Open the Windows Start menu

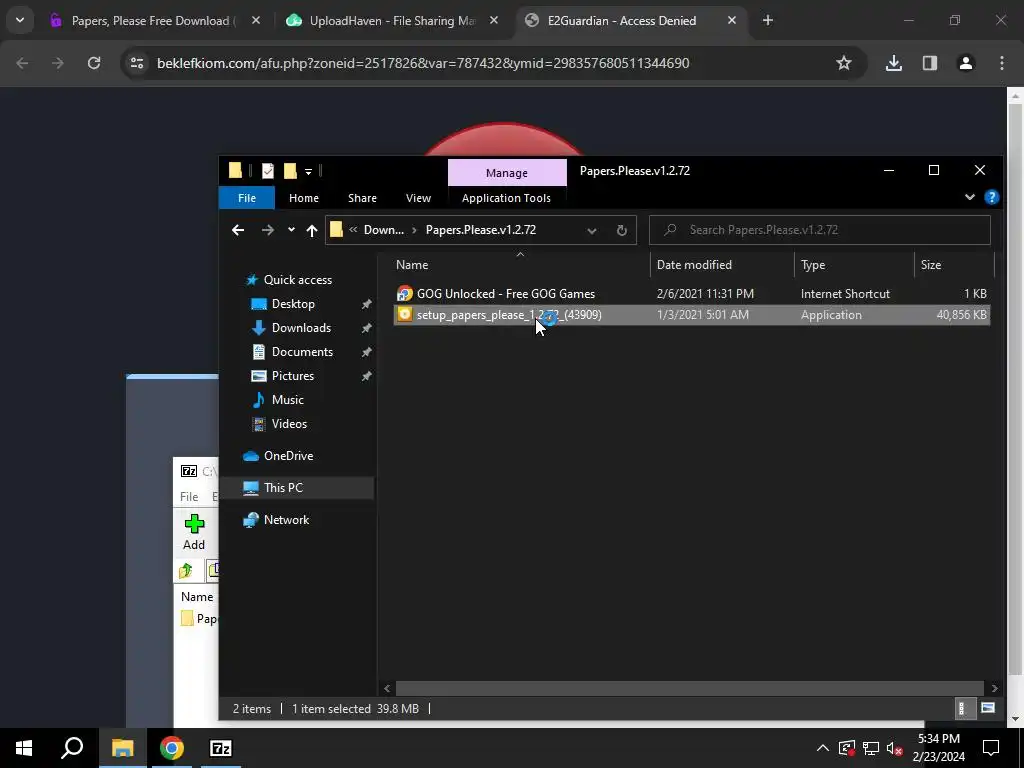point(24,748)
